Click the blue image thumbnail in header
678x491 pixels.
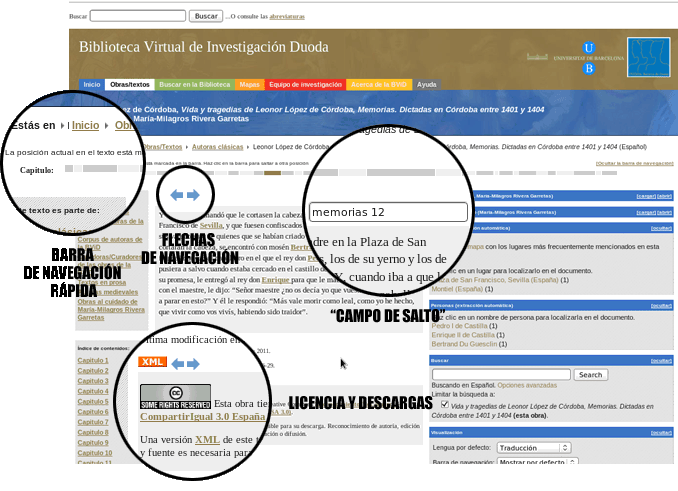(648, 57)
